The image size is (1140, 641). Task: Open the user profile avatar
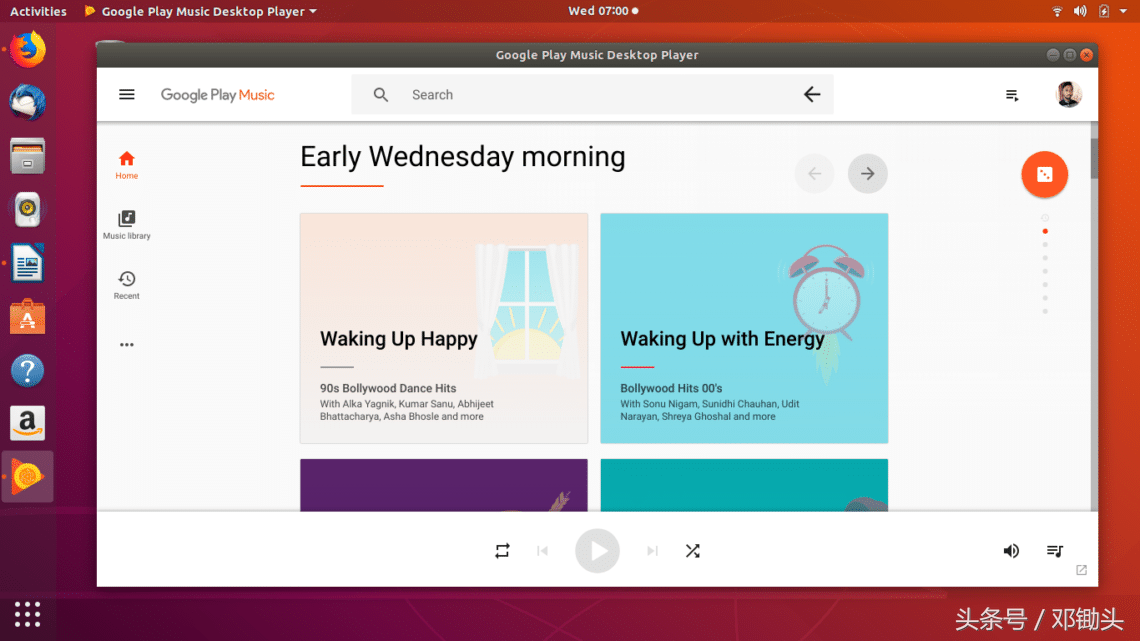click(x=1068, y=94)
